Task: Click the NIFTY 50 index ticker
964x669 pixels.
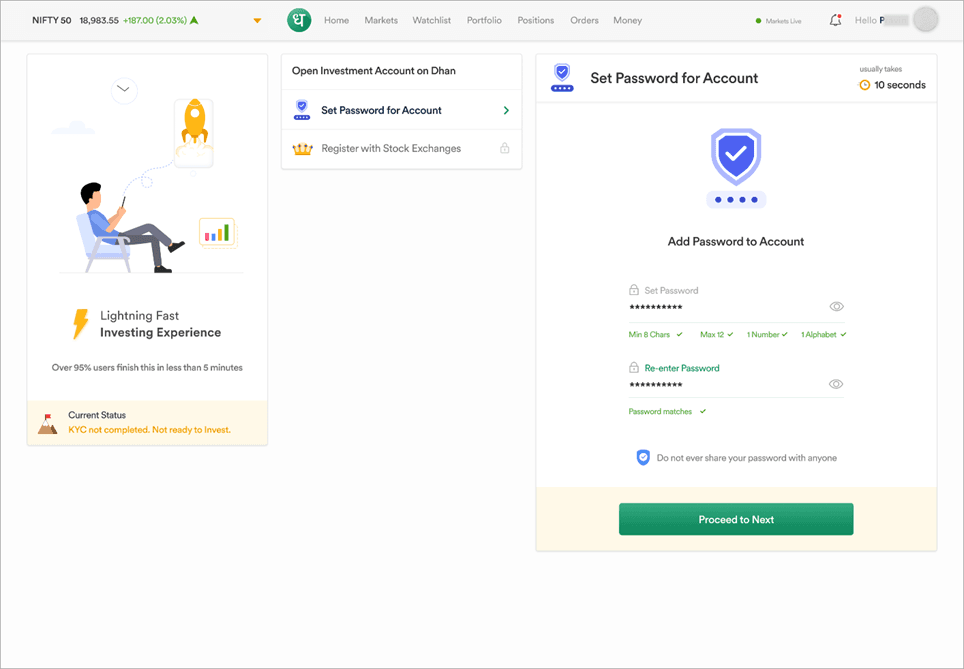Action: coord(52,20)
